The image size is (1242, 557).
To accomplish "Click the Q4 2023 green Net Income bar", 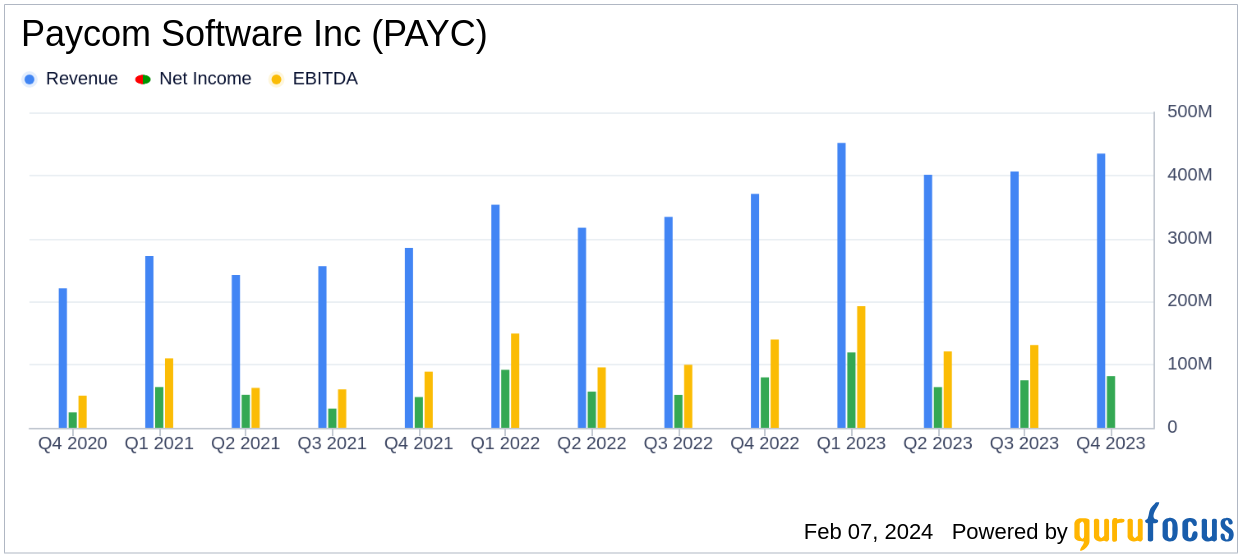I will tap(1111, 402).
